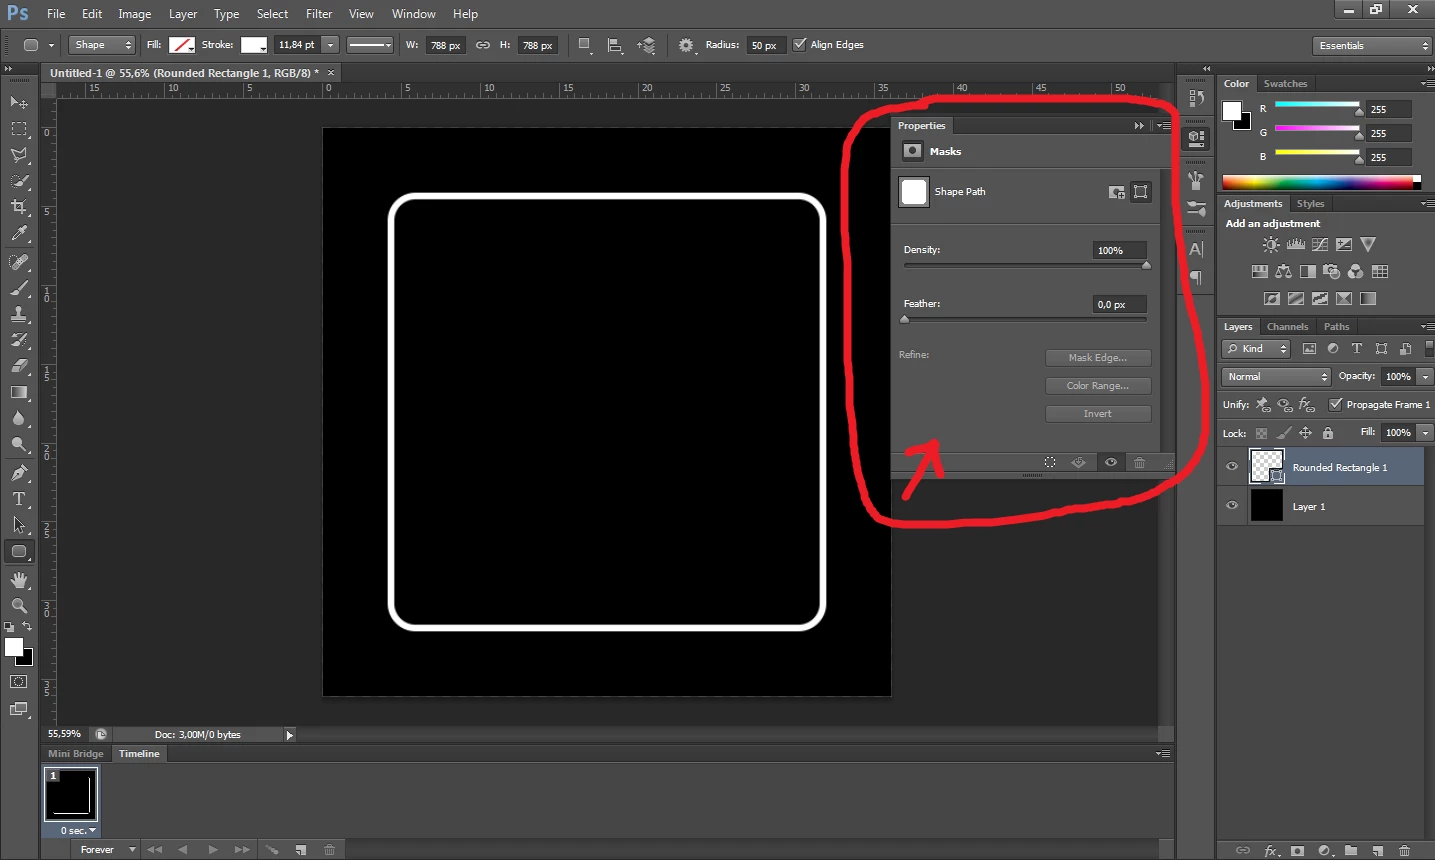Click the Color Range... button
Image resolution: width=1435 pixels, height=860 pixels.
point(1098,386)
